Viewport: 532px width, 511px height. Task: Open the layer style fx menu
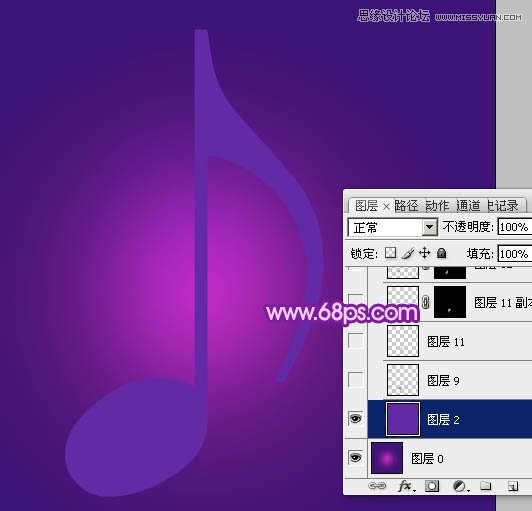[406, 486]
